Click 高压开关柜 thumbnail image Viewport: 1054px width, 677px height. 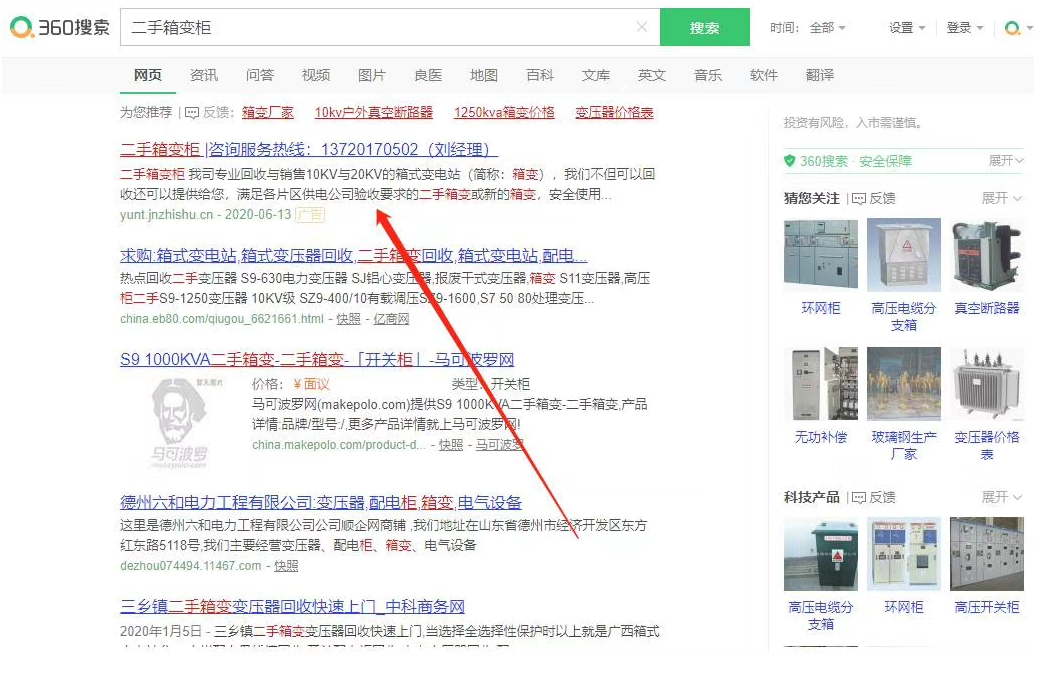987,554
